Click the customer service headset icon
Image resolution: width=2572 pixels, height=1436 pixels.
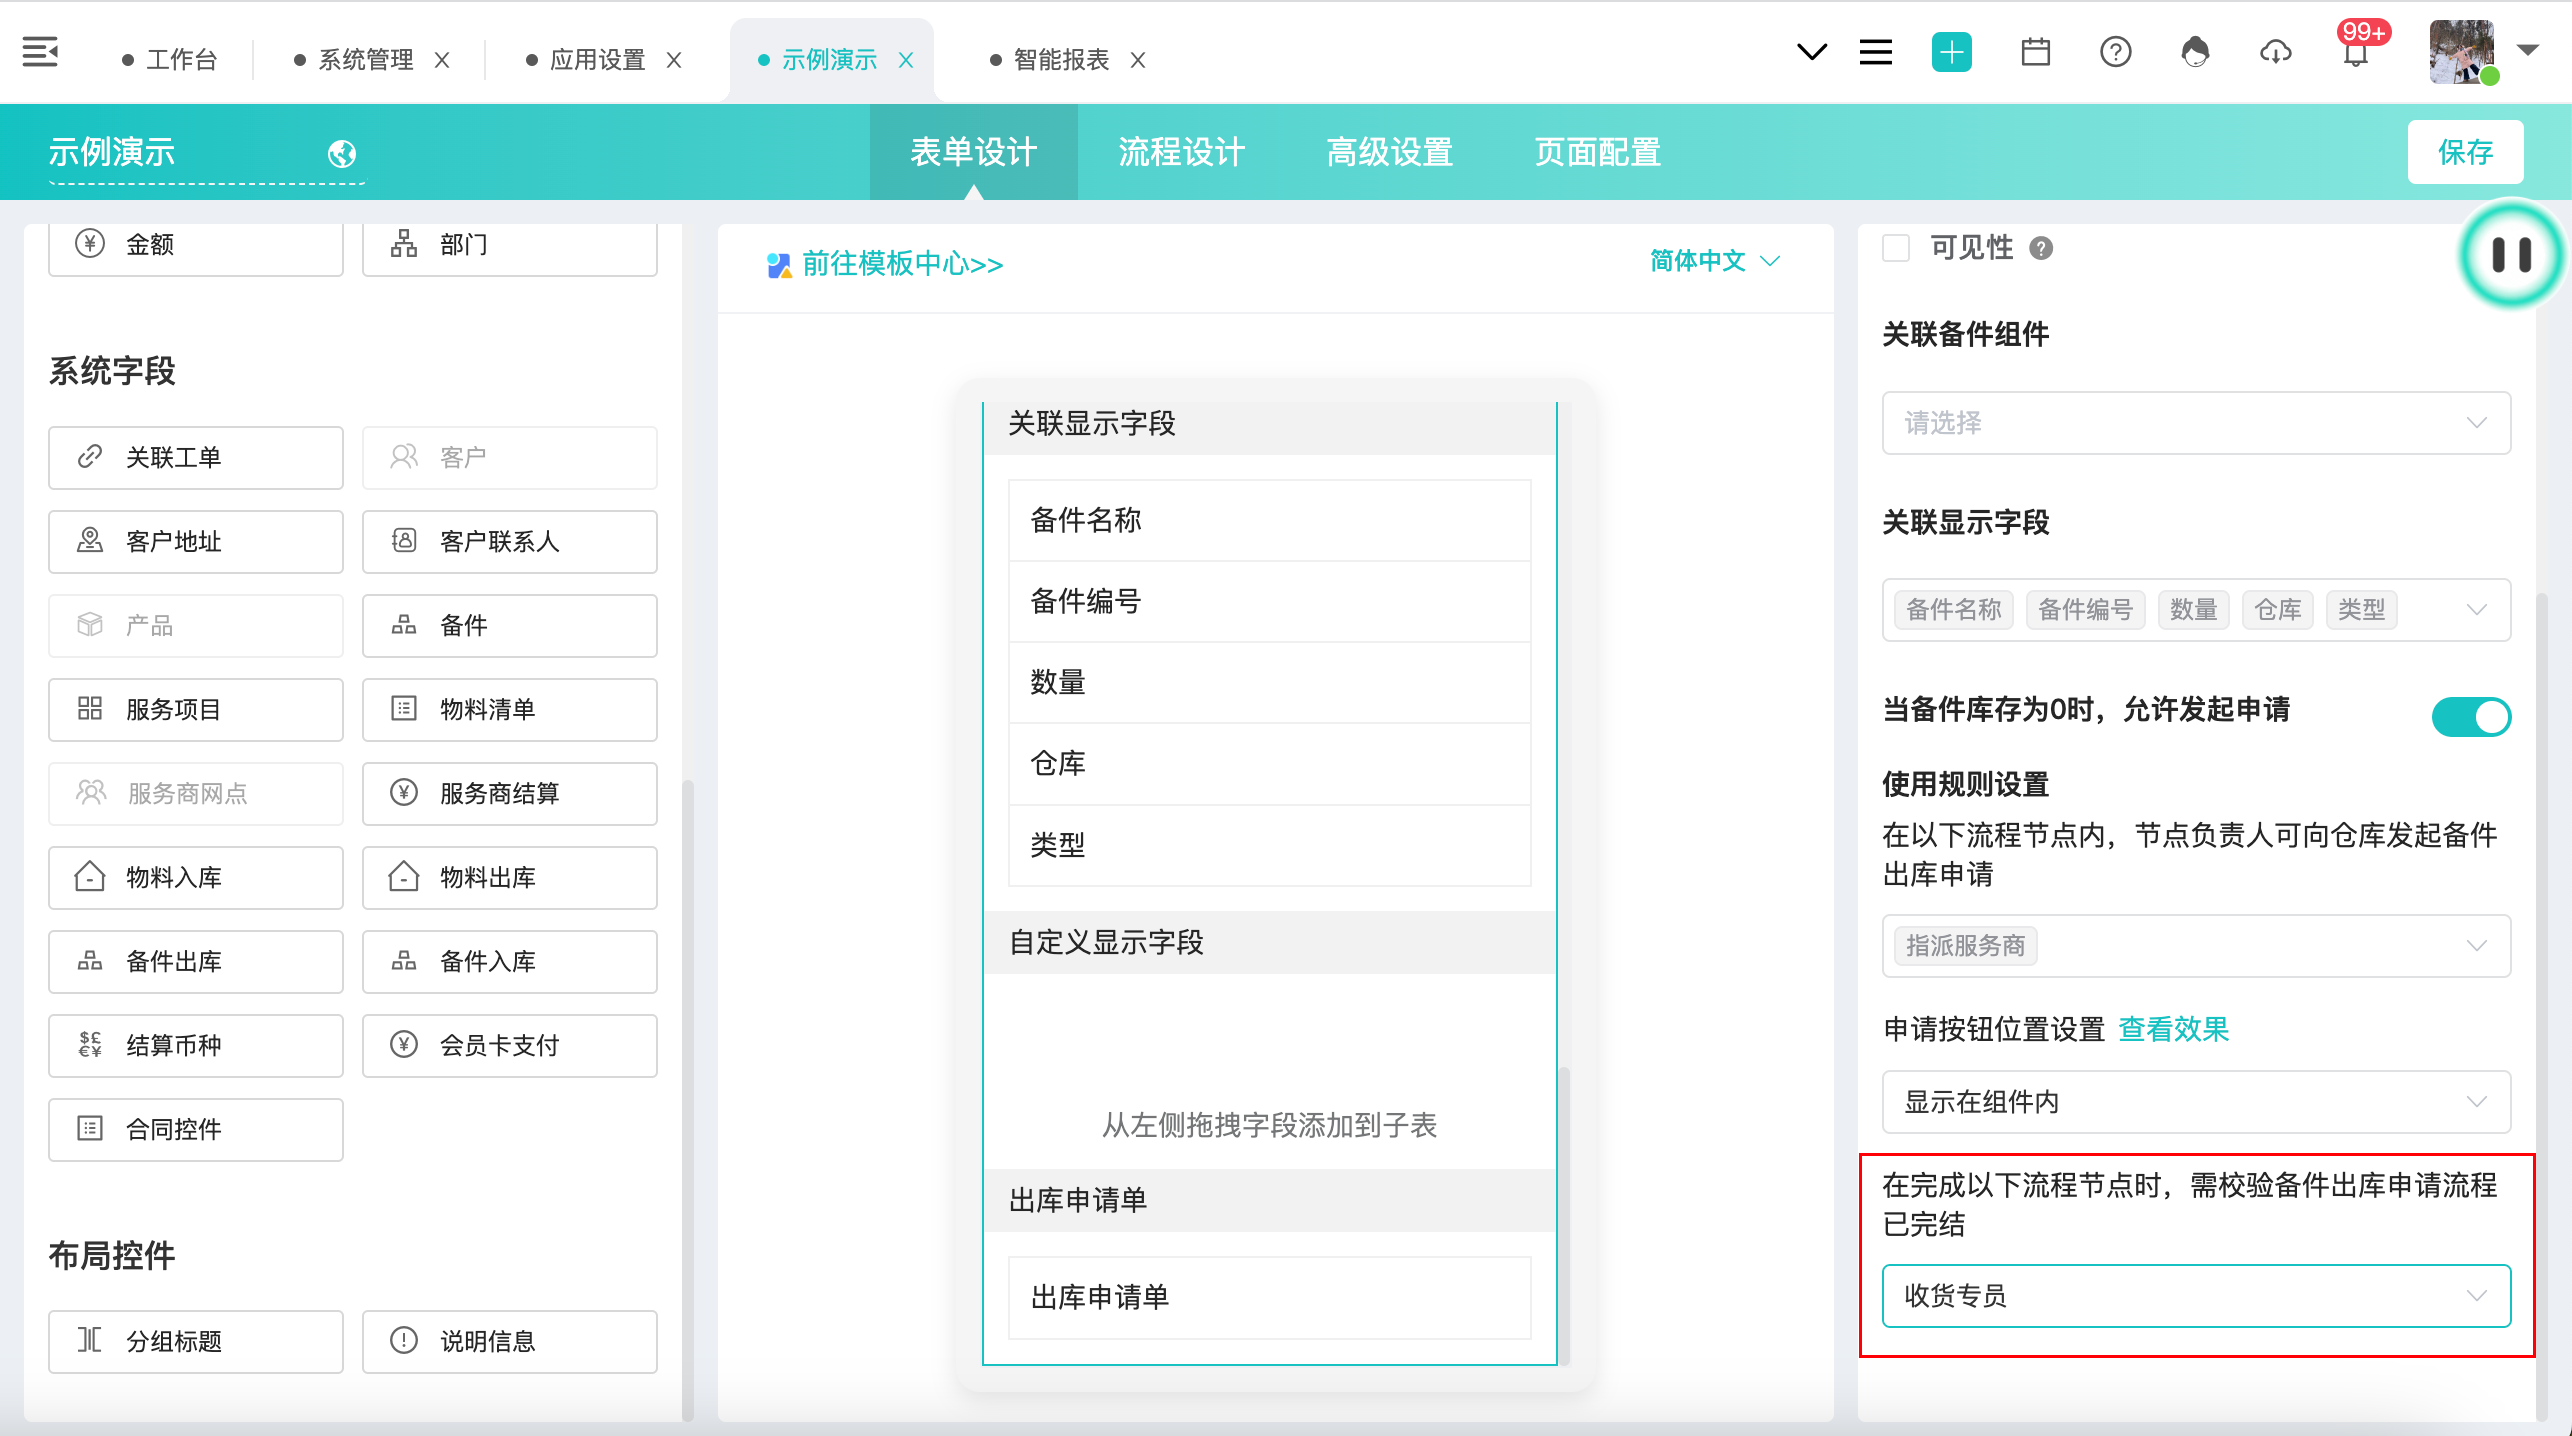[x=2195, y=52]
